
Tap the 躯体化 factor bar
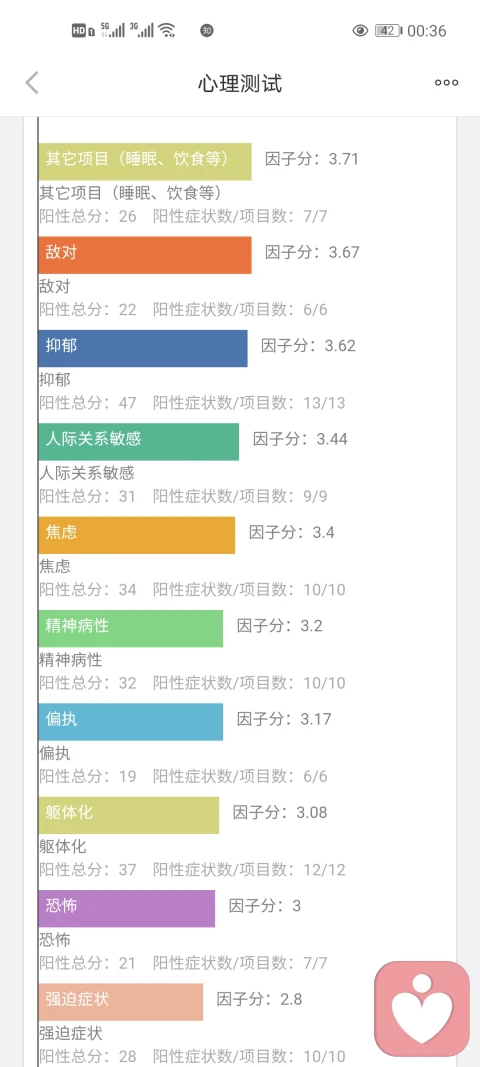[x=129, y=815]
